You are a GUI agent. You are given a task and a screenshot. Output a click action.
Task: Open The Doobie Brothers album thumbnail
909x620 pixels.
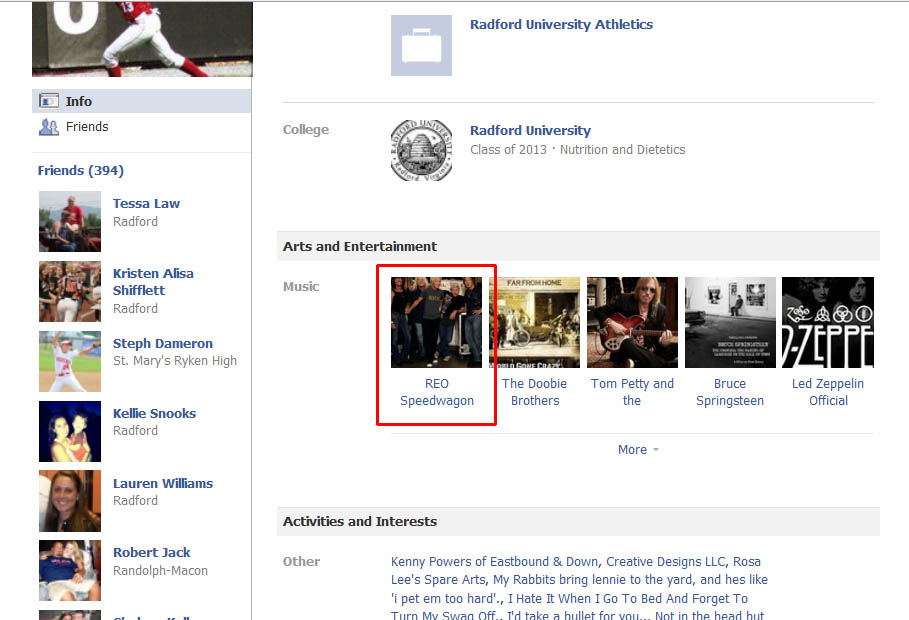pos(534,323)
